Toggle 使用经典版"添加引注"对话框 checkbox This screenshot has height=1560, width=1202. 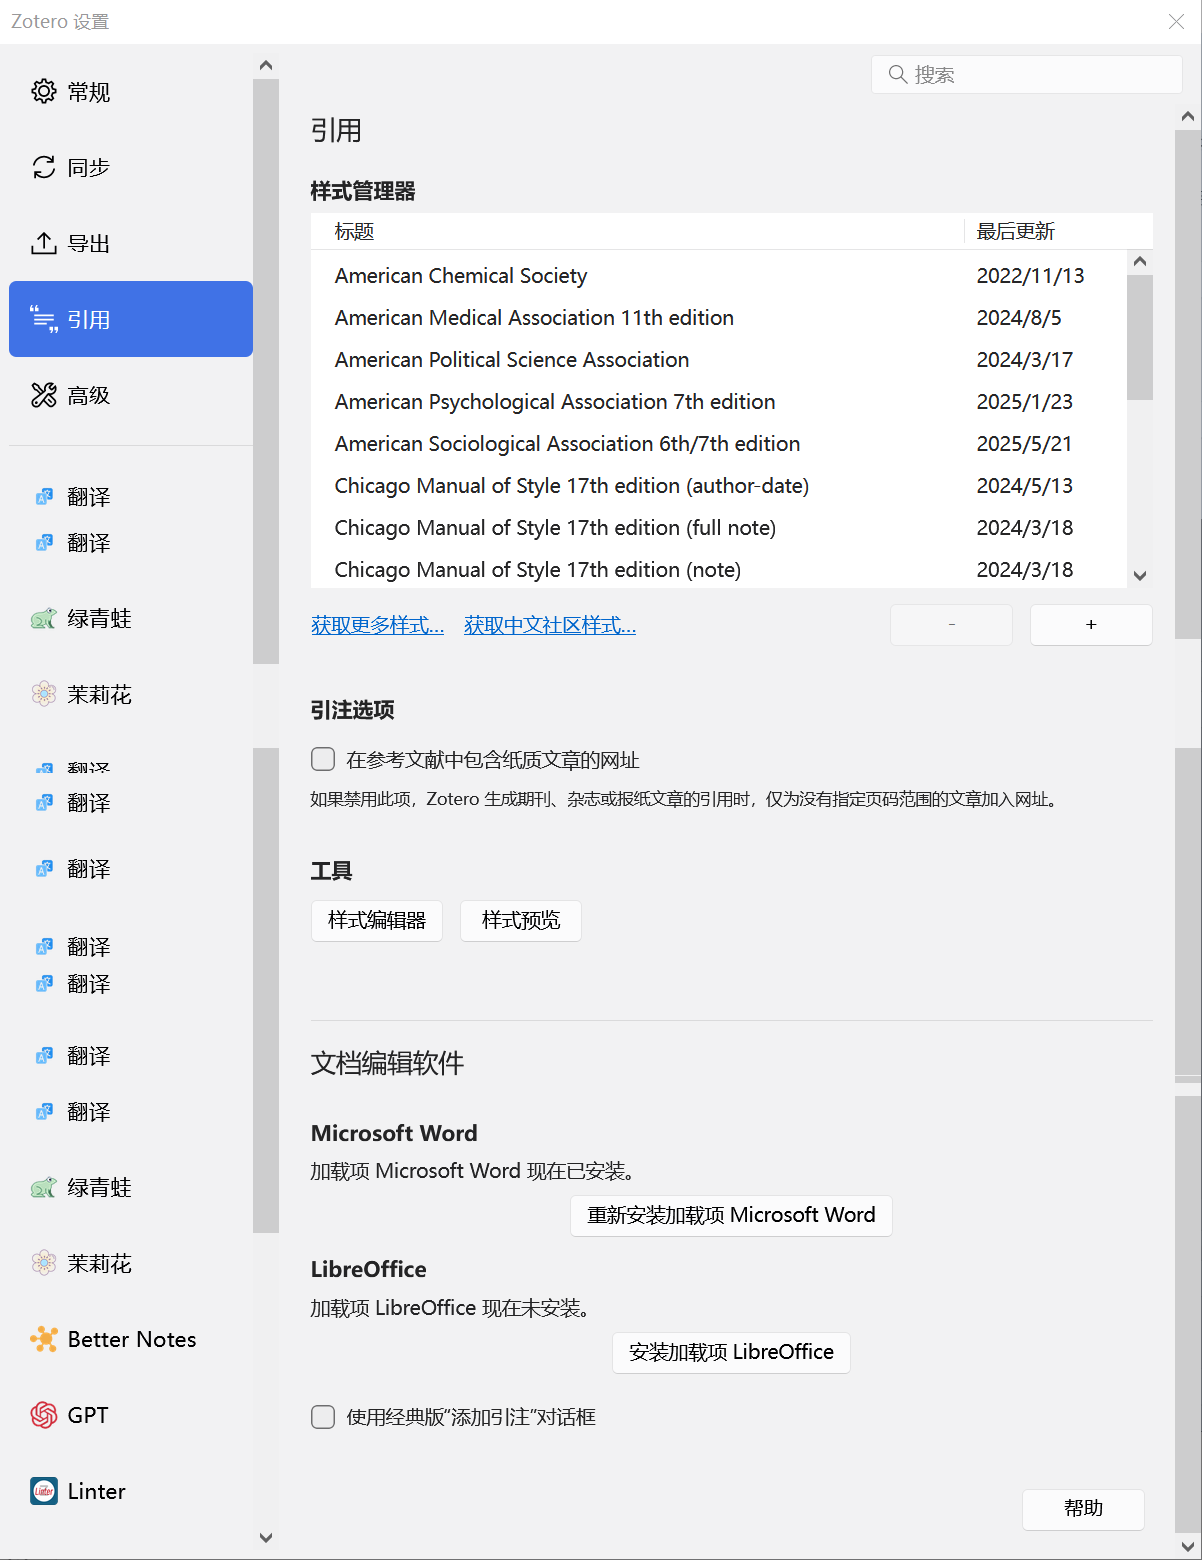tap(323, 1417)
